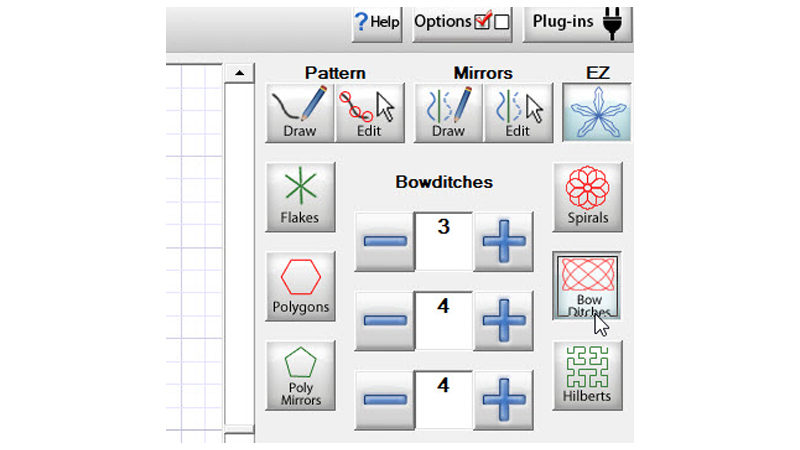The width and height of the screenshot is (800, 450).
Task: Click the scrollbar up arrow
Action: [239, 73]
